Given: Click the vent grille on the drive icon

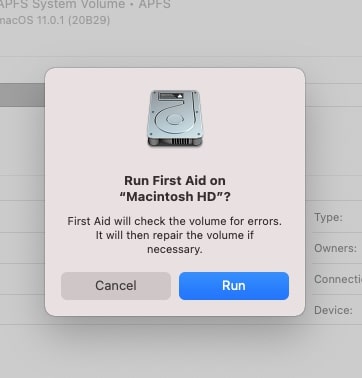Looking at the screenshot, I should pos(181,141).
